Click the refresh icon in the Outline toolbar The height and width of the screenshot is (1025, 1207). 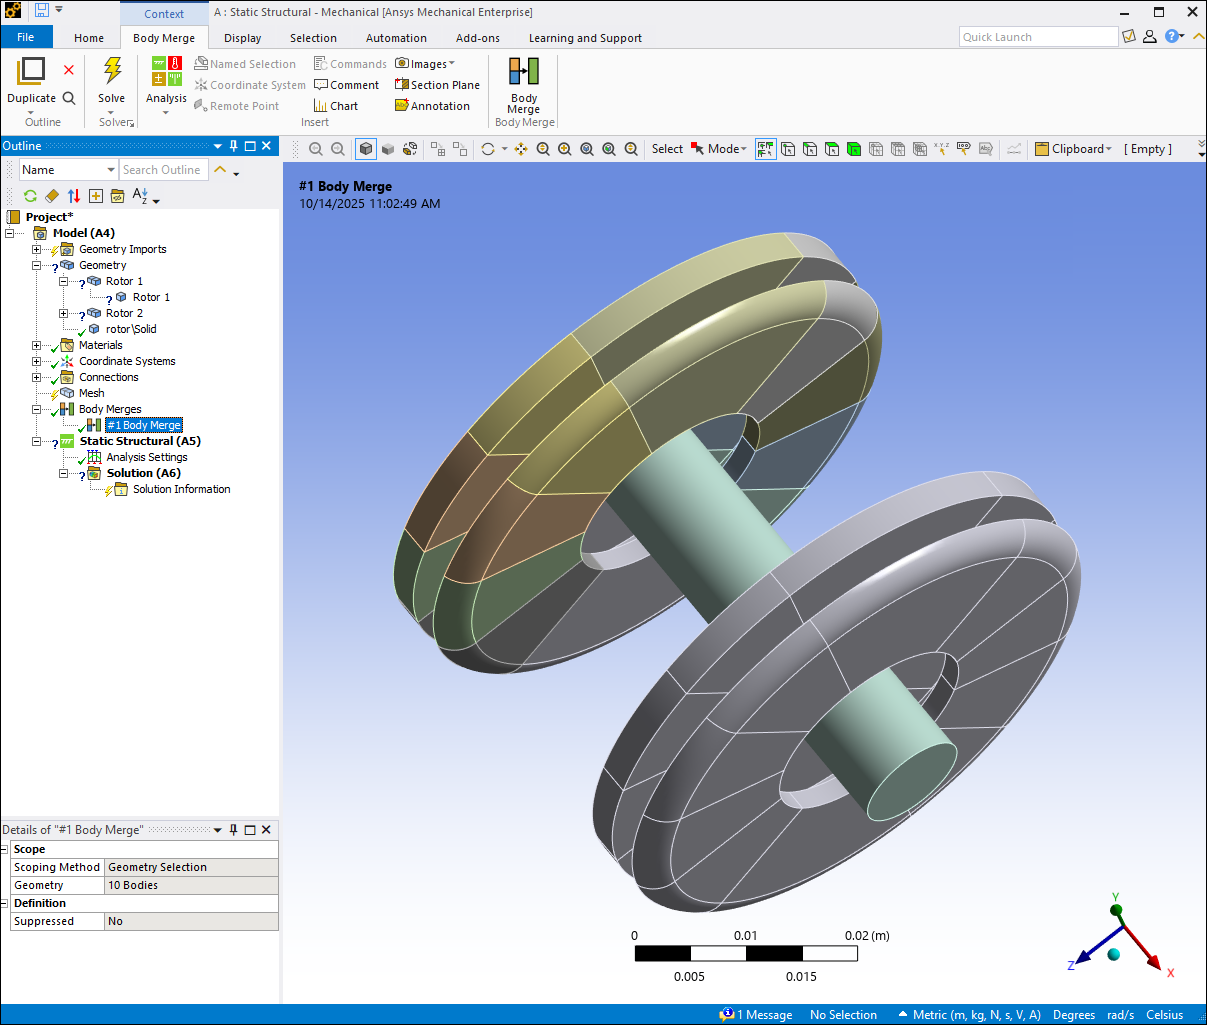(30, 196)
